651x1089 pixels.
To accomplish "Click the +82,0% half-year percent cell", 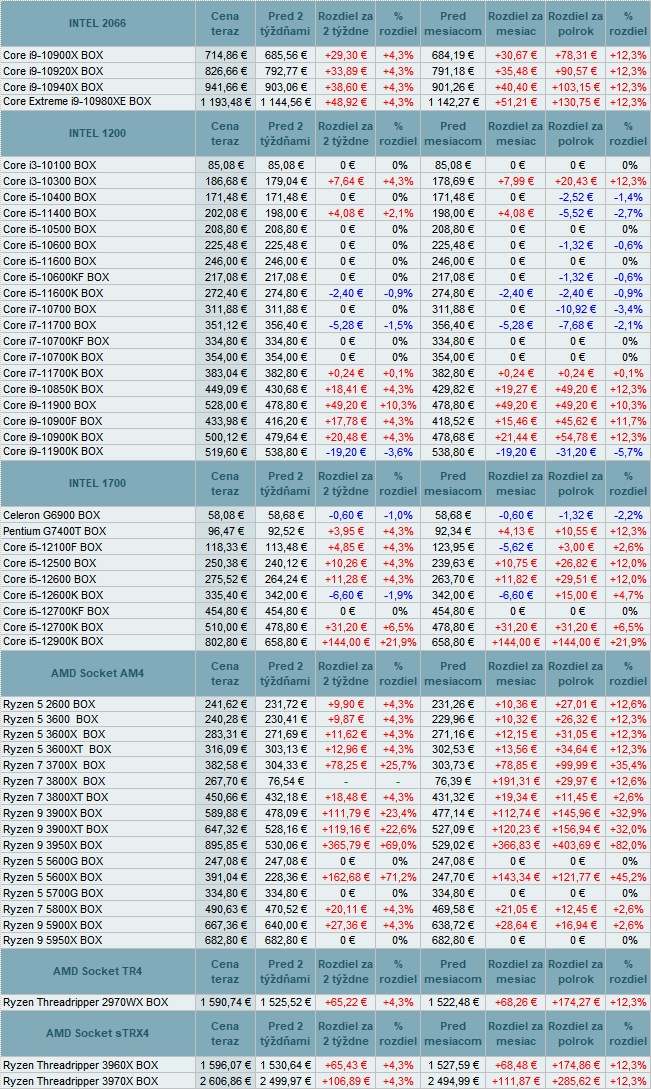I will (628, 845).
